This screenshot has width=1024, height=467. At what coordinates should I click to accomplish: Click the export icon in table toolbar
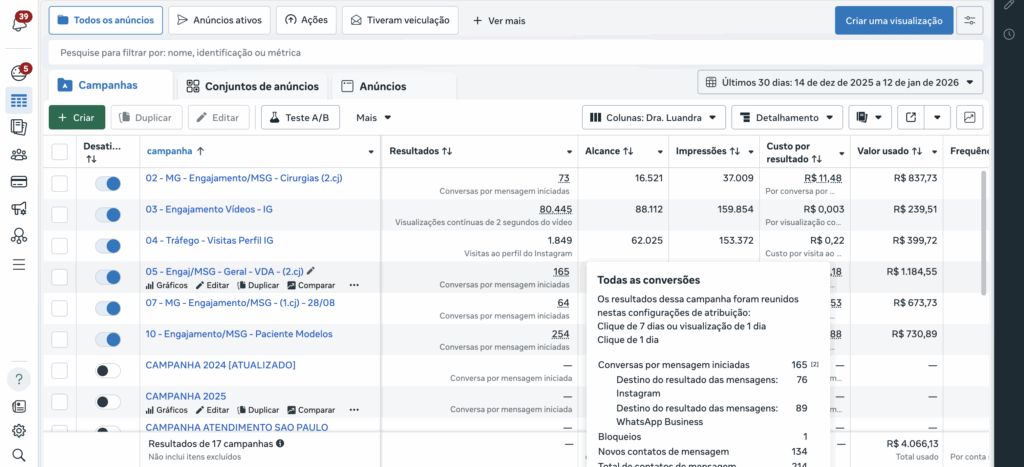(910, 118)
